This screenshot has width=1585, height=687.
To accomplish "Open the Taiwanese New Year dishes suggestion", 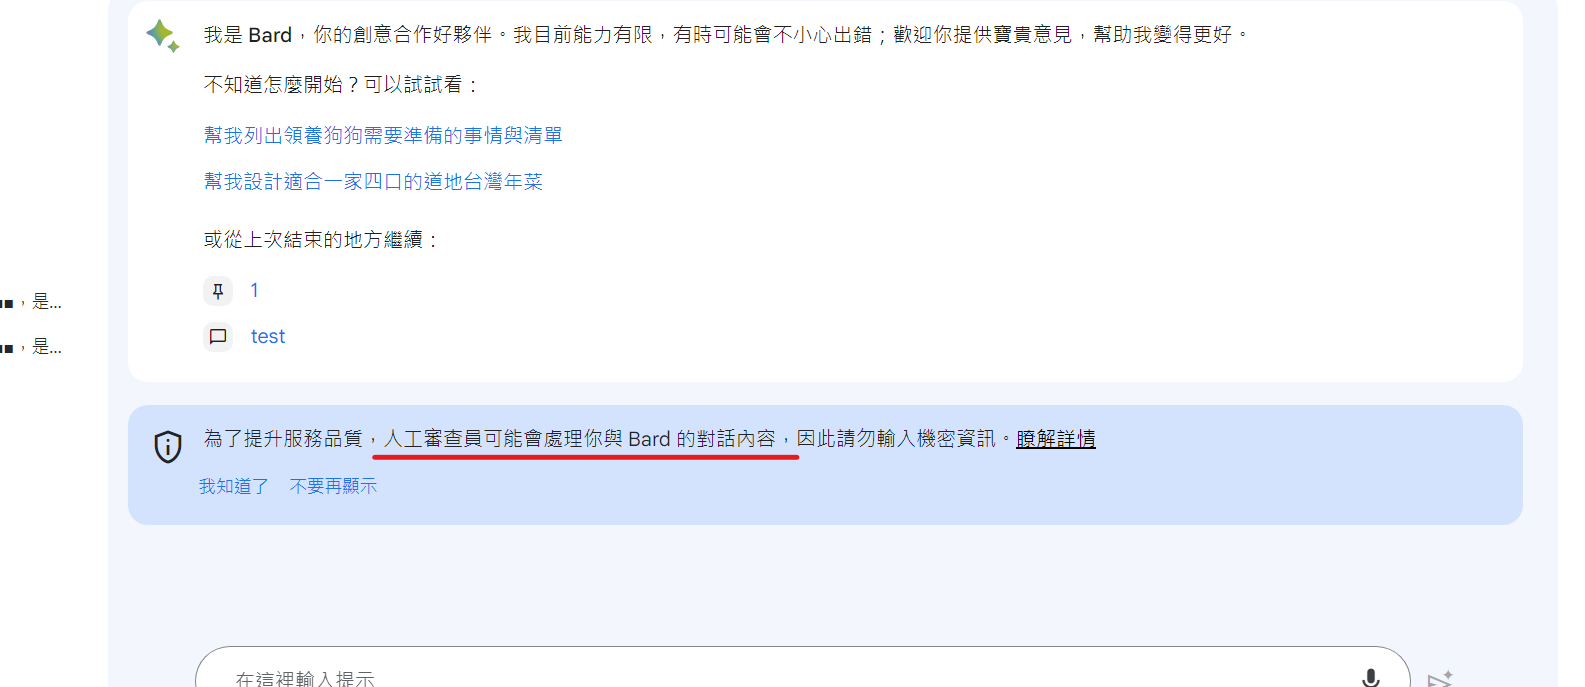I will coord(373,182).
